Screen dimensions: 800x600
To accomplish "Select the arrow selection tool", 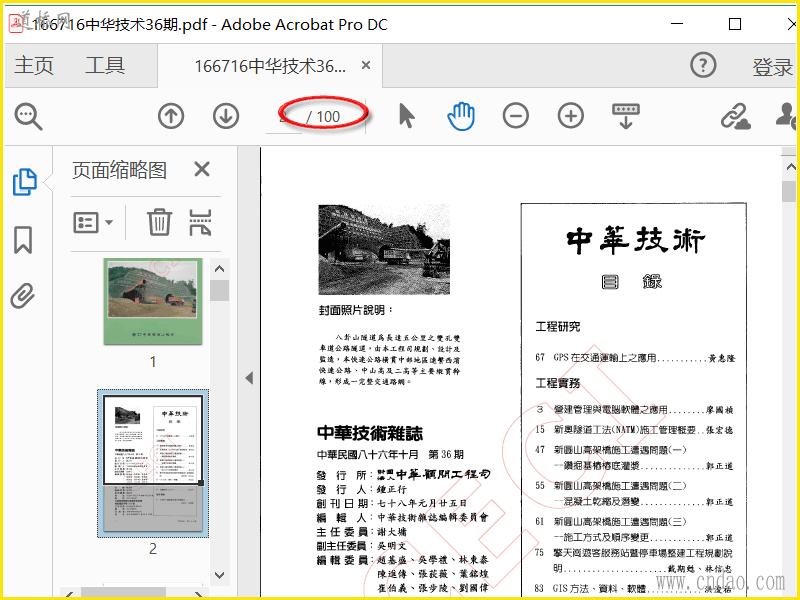I will (x=406, y=116).
